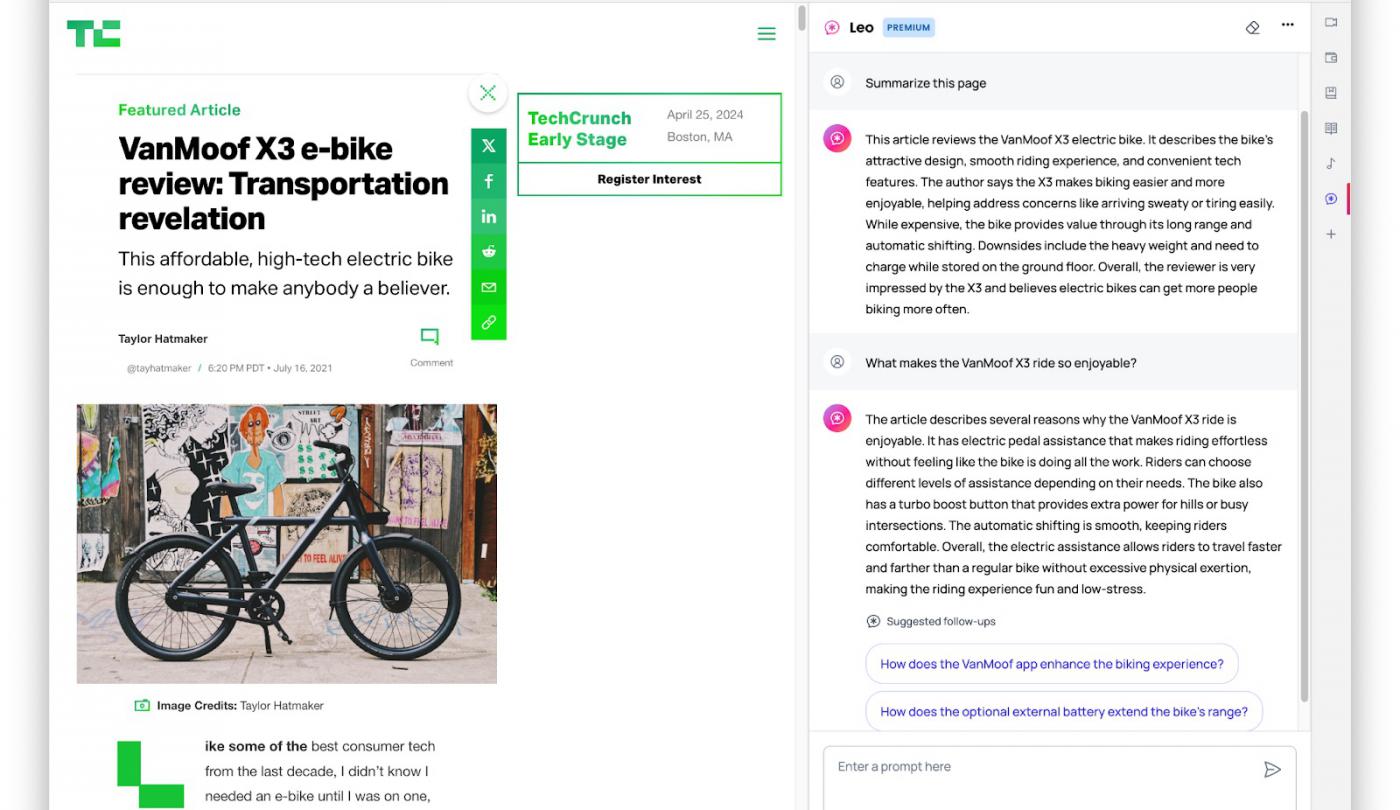Copy article link icon
Image resolution: width=1400 pixels, height=810 pixels.
(x=488, y=322)
